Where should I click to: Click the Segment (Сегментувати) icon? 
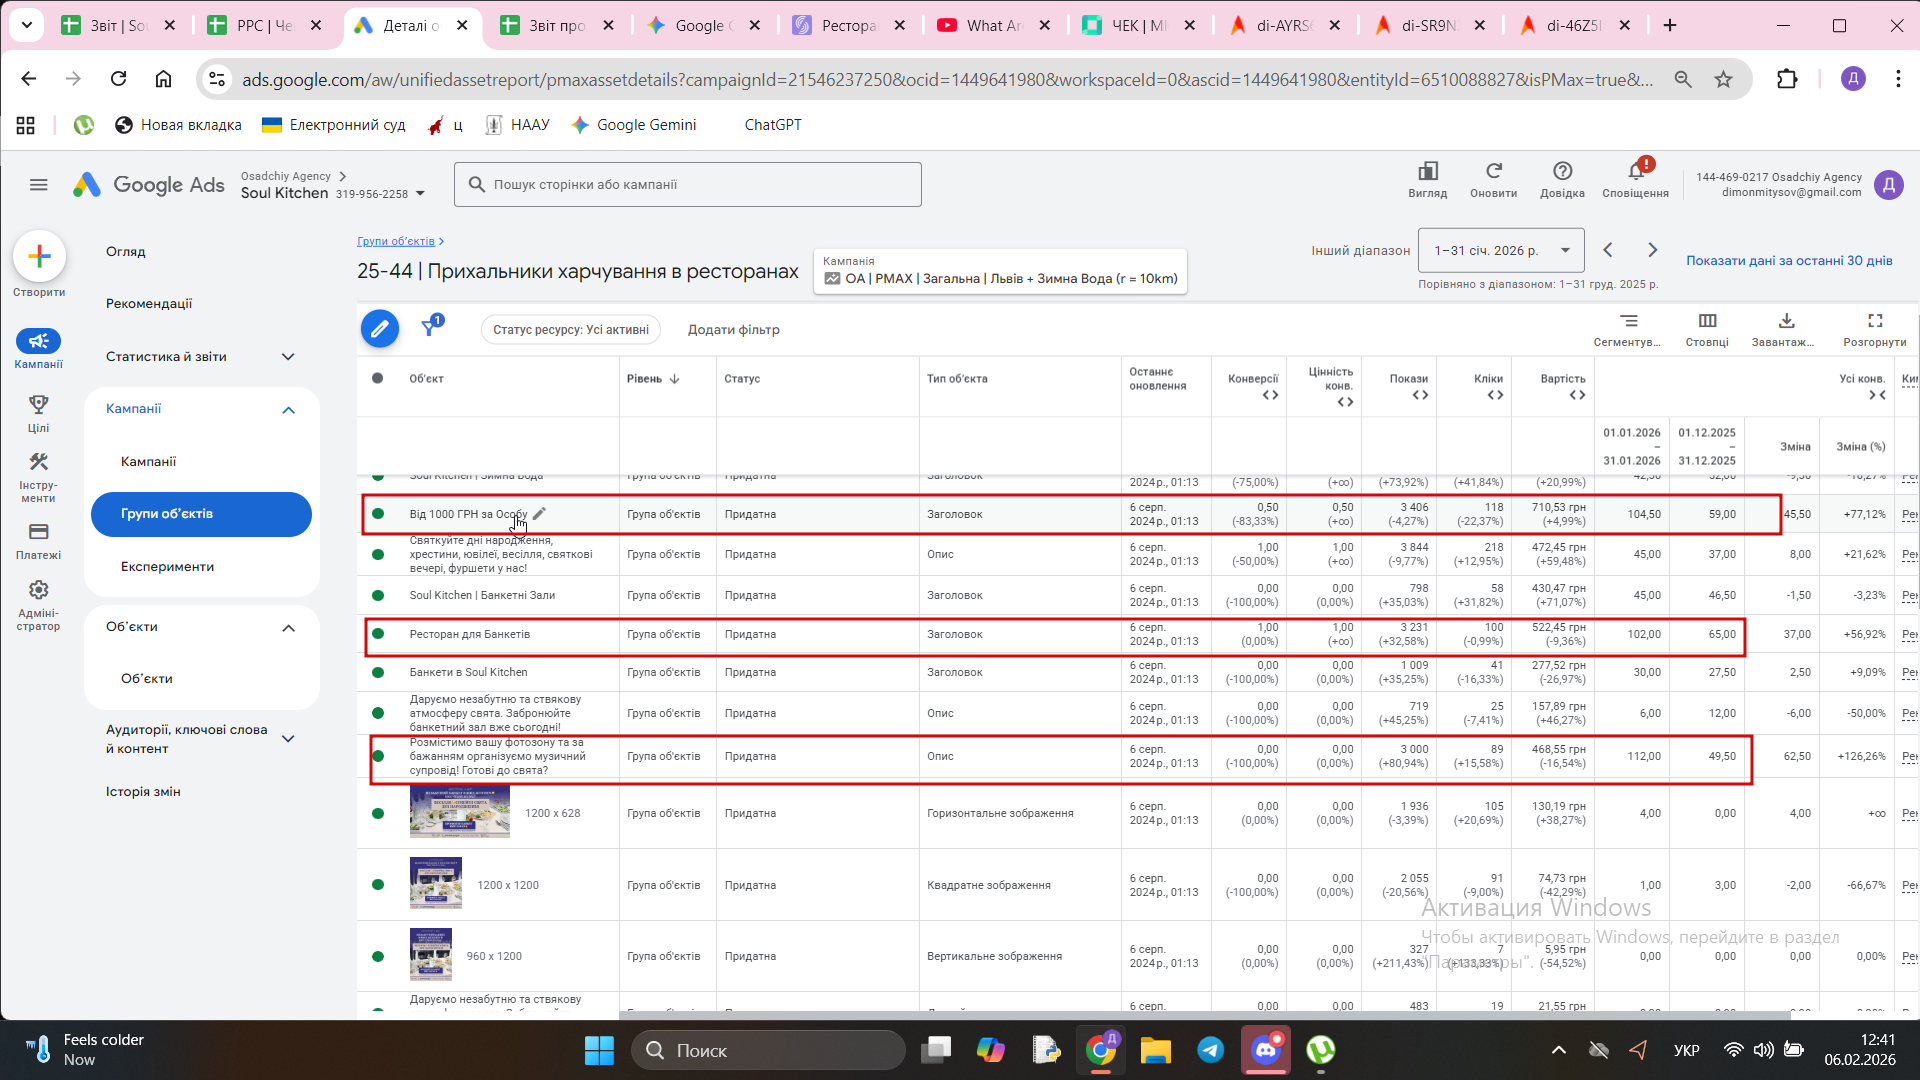point(1629,321)
